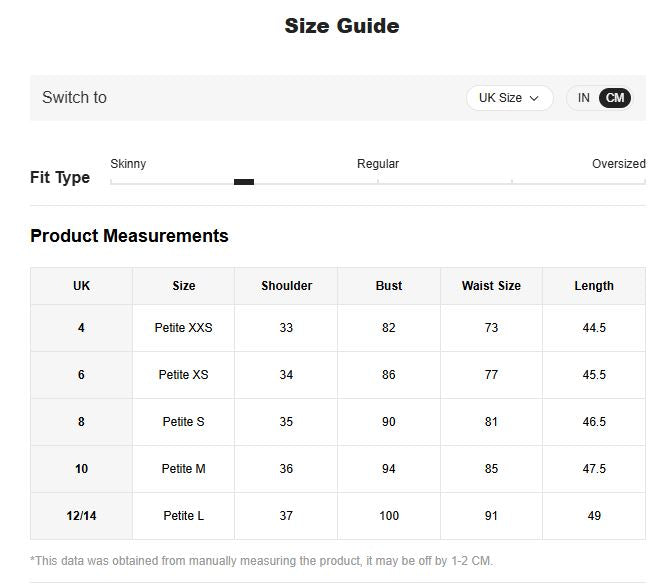Click the Product Measurements heading
665x584 pixels.
tap(129, 236)
